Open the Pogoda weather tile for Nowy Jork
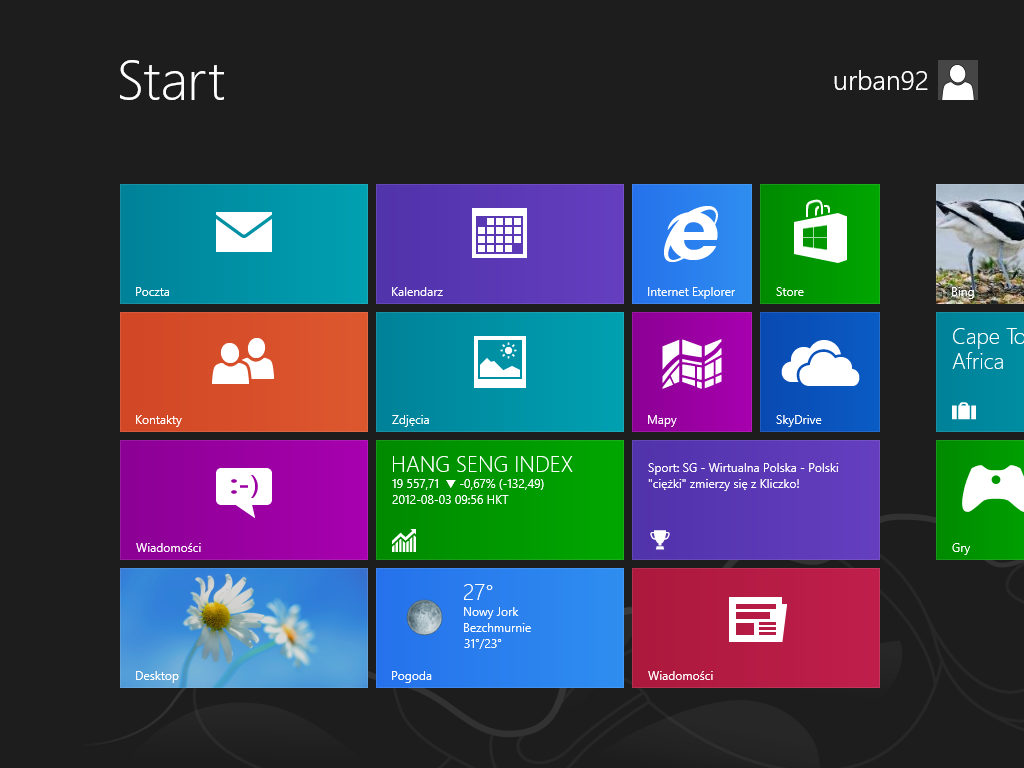This screenshot has width=1024, height=768. click(499, 627)
